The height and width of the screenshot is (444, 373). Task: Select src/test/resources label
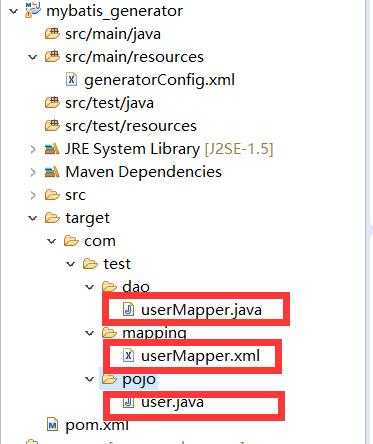[x=131, y=126]
